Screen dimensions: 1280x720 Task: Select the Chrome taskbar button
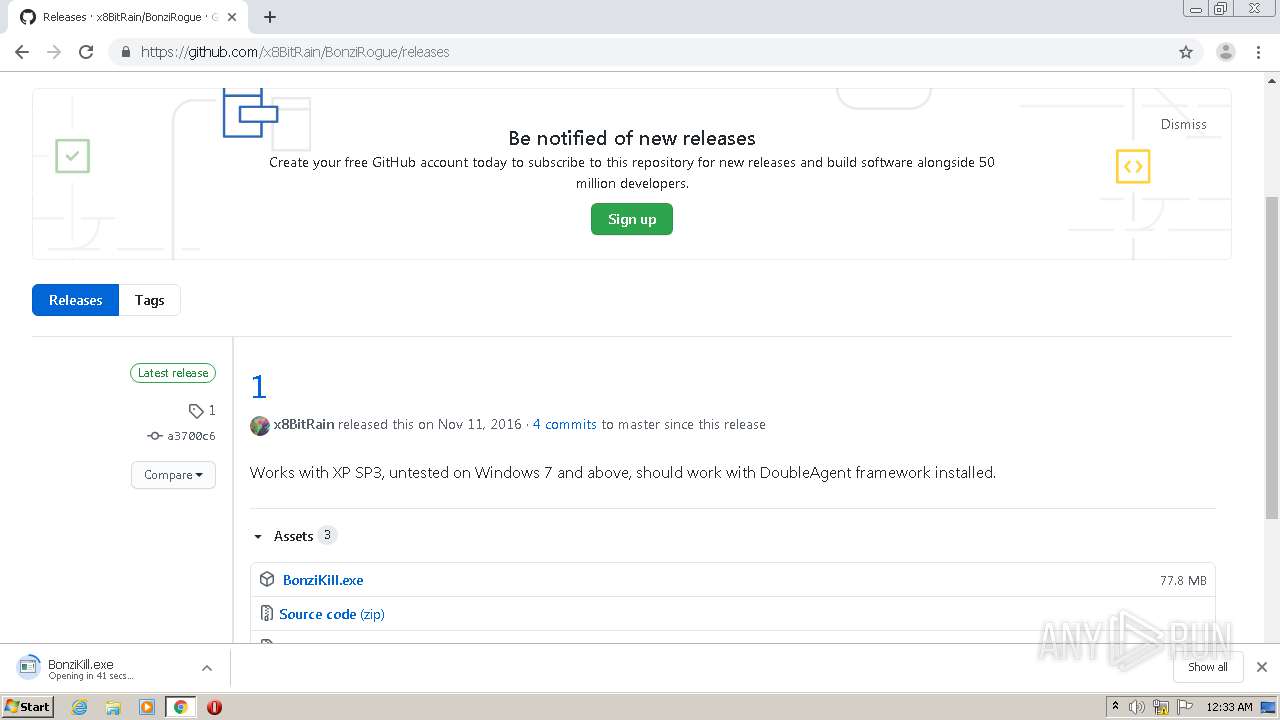click(181, 707)
